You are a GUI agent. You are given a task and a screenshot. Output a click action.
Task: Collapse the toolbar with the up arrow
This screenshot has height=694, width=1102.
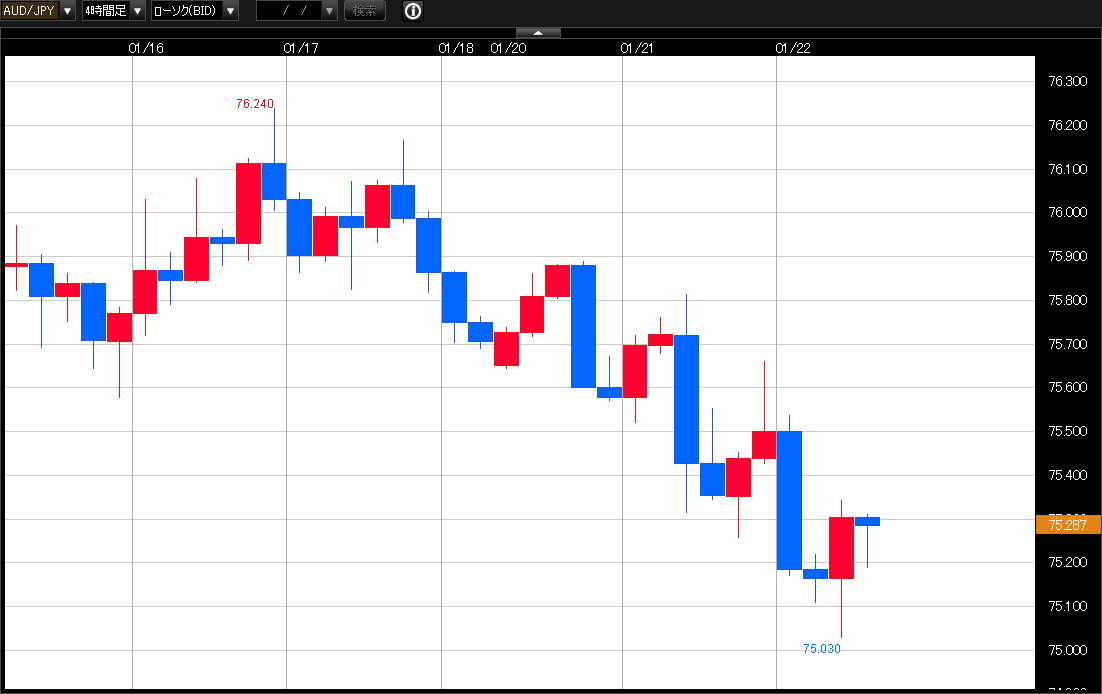point(538,33)
